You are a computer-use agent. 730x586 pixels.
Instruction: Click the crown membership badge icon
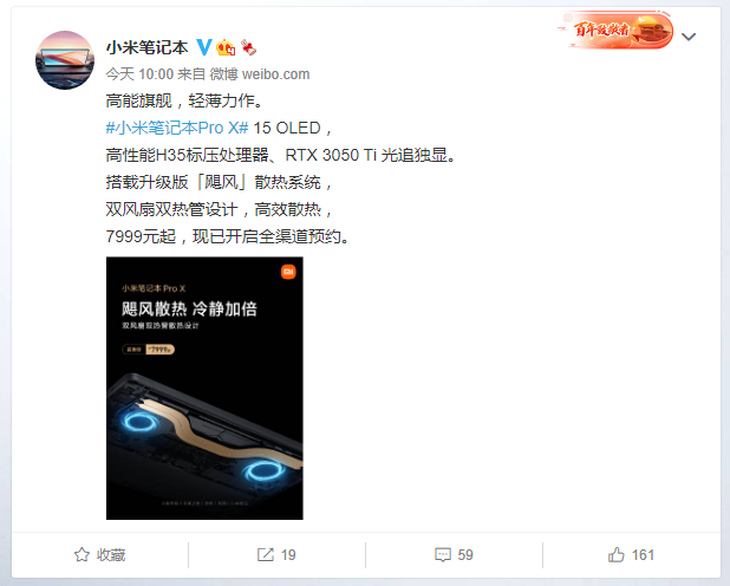click(x=226, y=47)
